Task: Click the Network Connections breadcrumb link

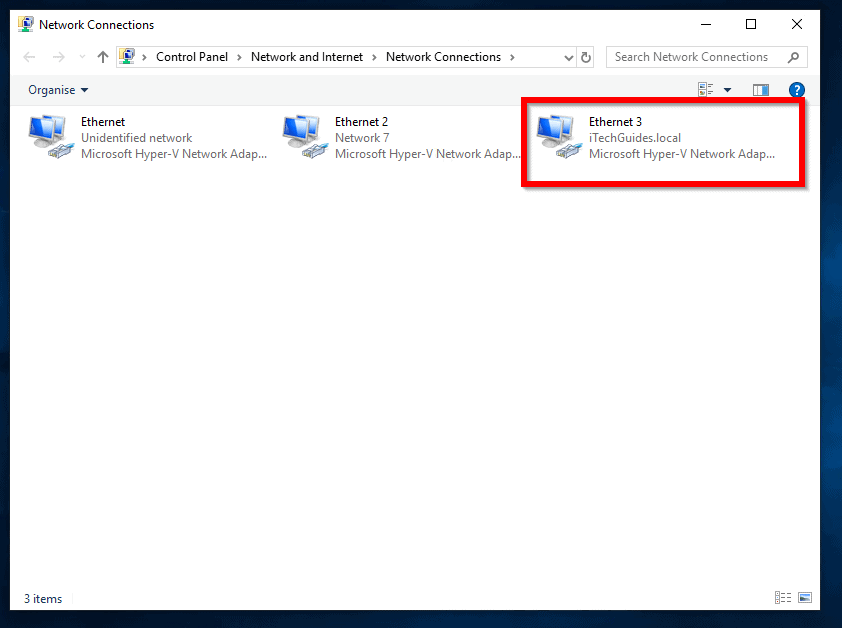Action: point(443,57)
